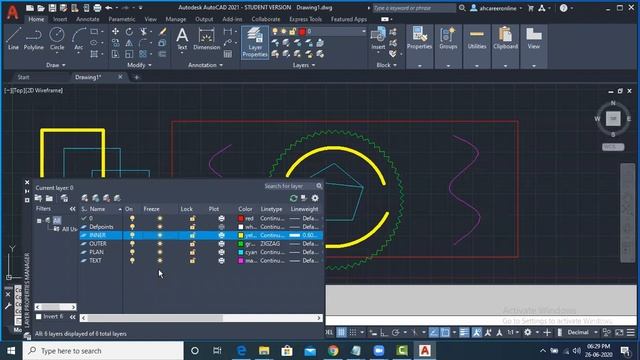Change the yellow color swatch of INNER layer

pos(241,236)
